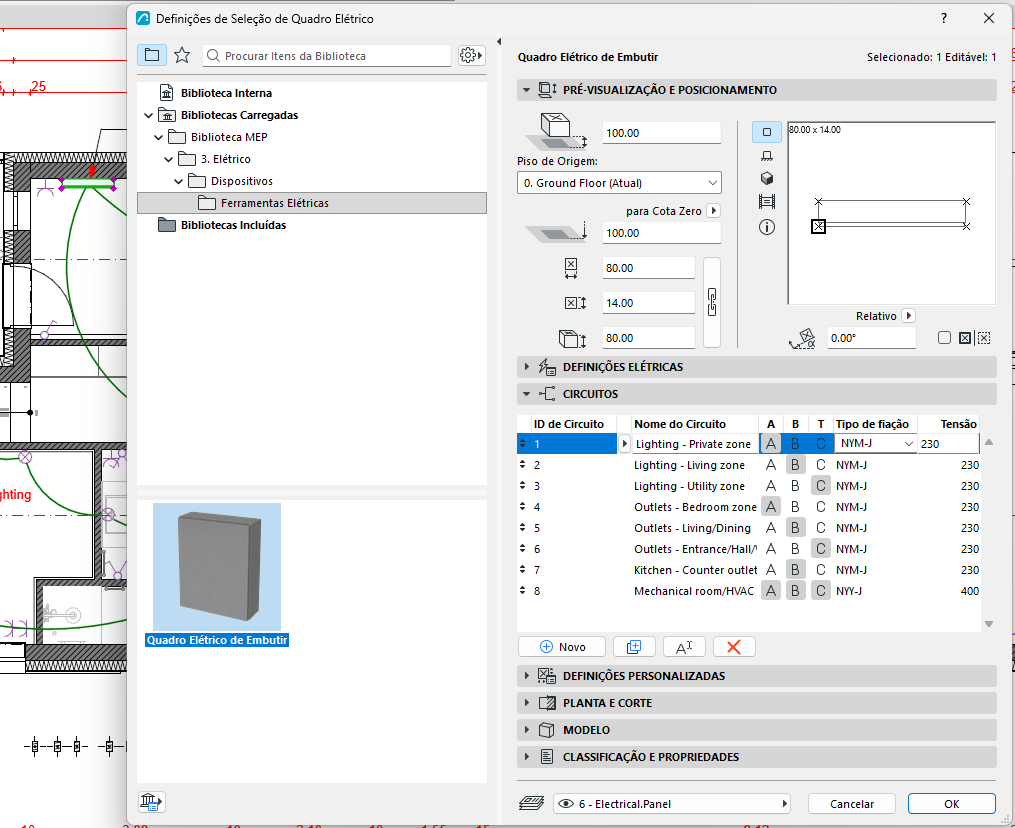This screenshot has height=828, width=1015.
Task: Expand the PLANTA E CORTE section
Action: (x=526, y=703)
